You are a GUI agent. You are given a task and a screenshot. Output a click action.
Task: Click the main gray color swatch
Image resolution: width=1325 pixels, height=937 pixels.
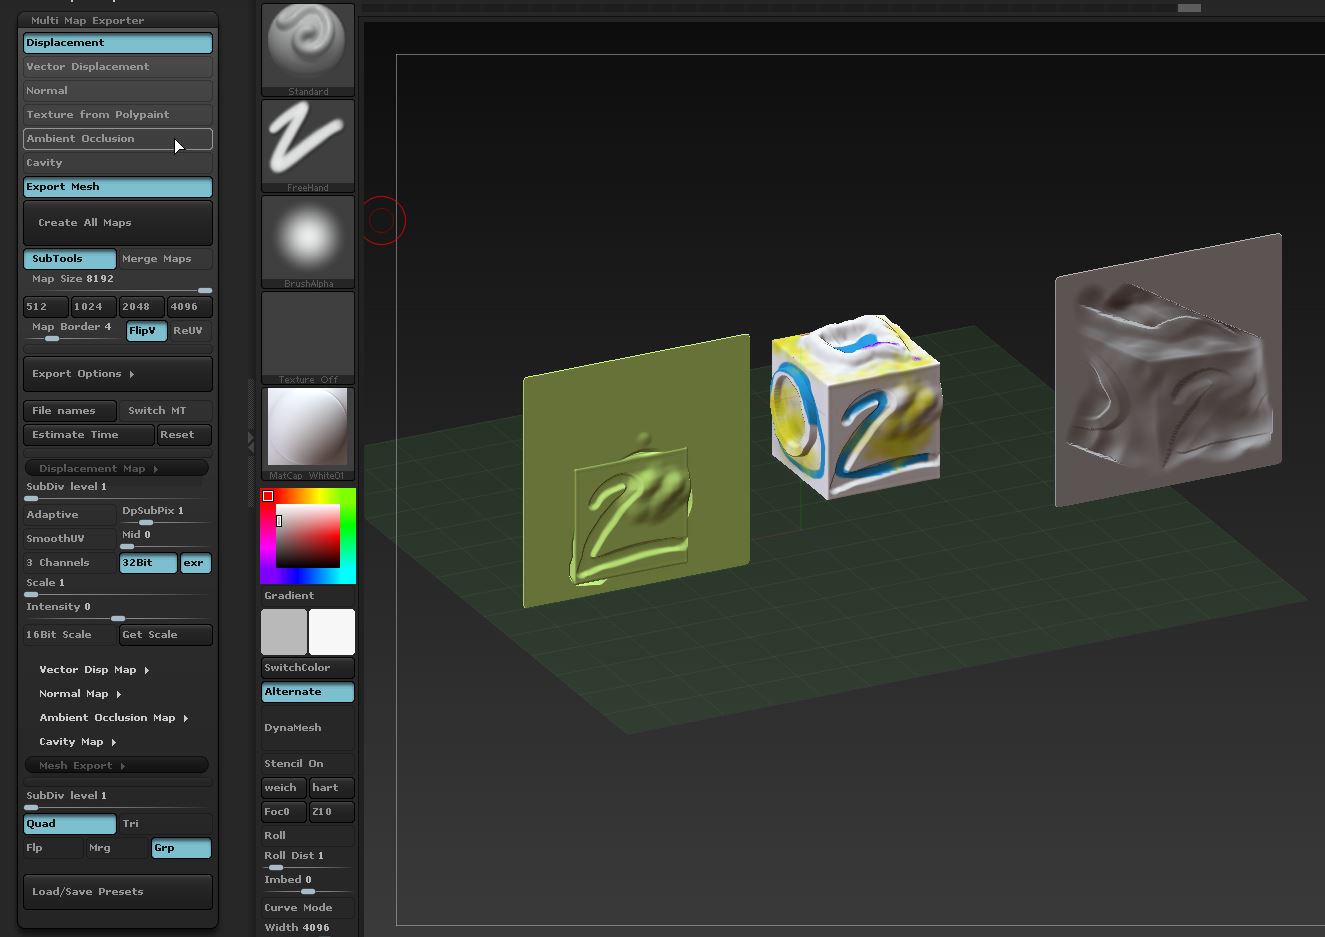(284, 632)
